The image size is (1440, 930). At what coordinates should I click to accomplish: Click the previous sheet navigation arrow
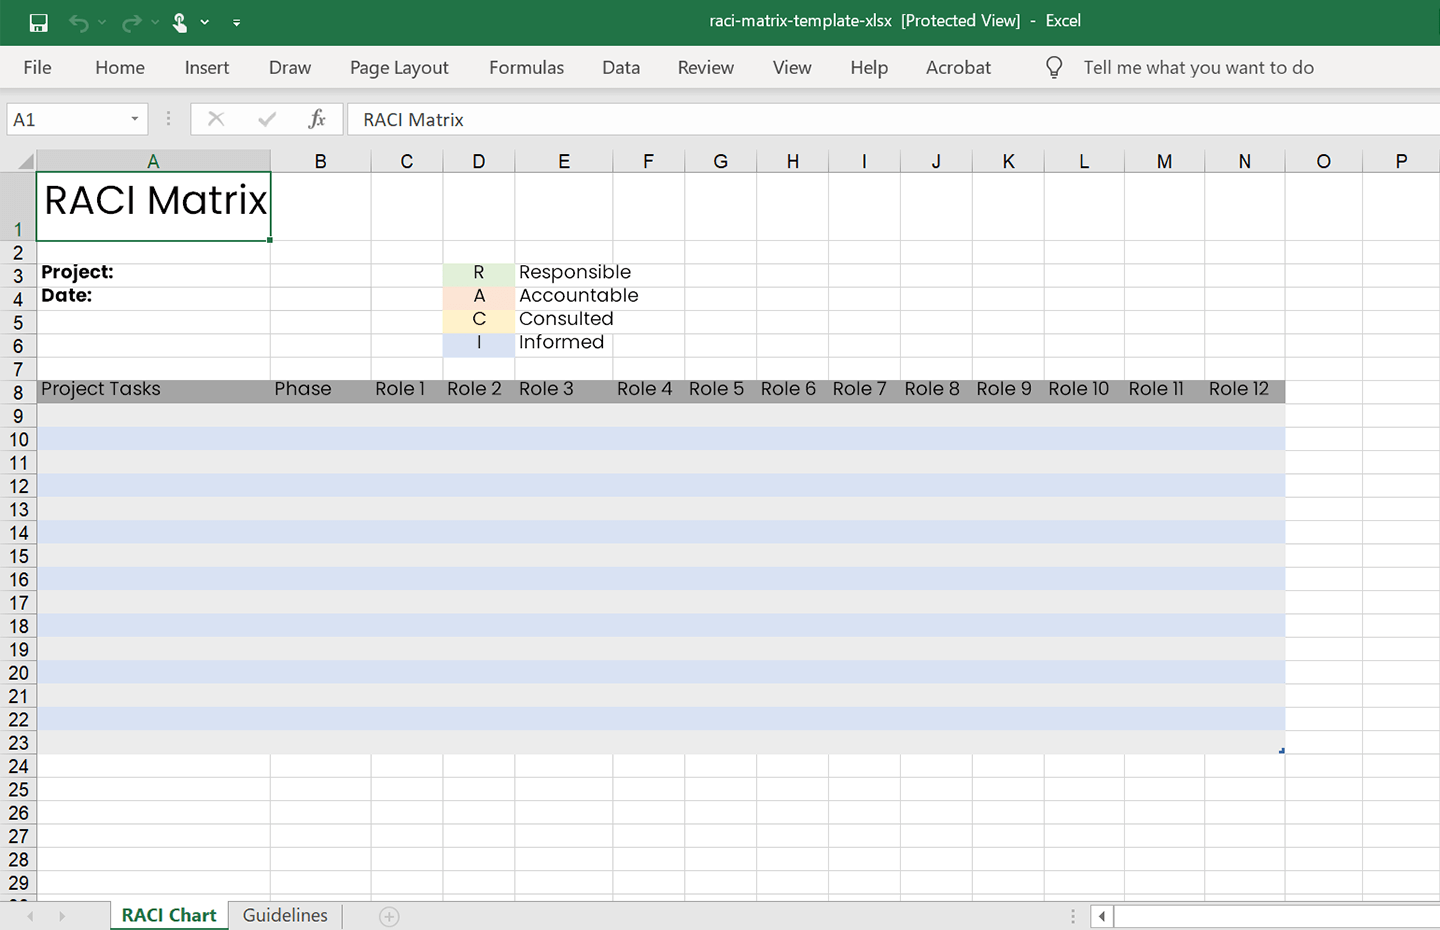(x=30, y=916)
